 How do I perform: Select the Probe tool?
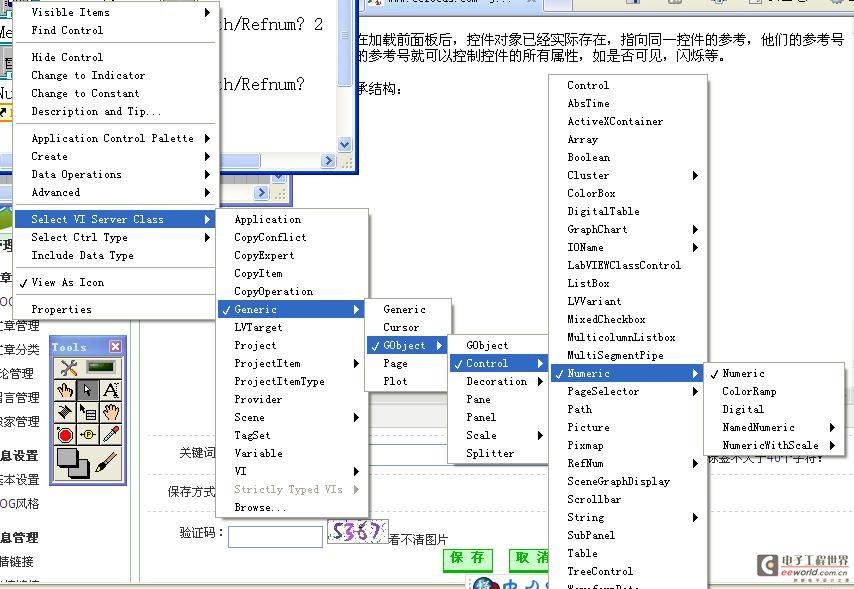89,434
